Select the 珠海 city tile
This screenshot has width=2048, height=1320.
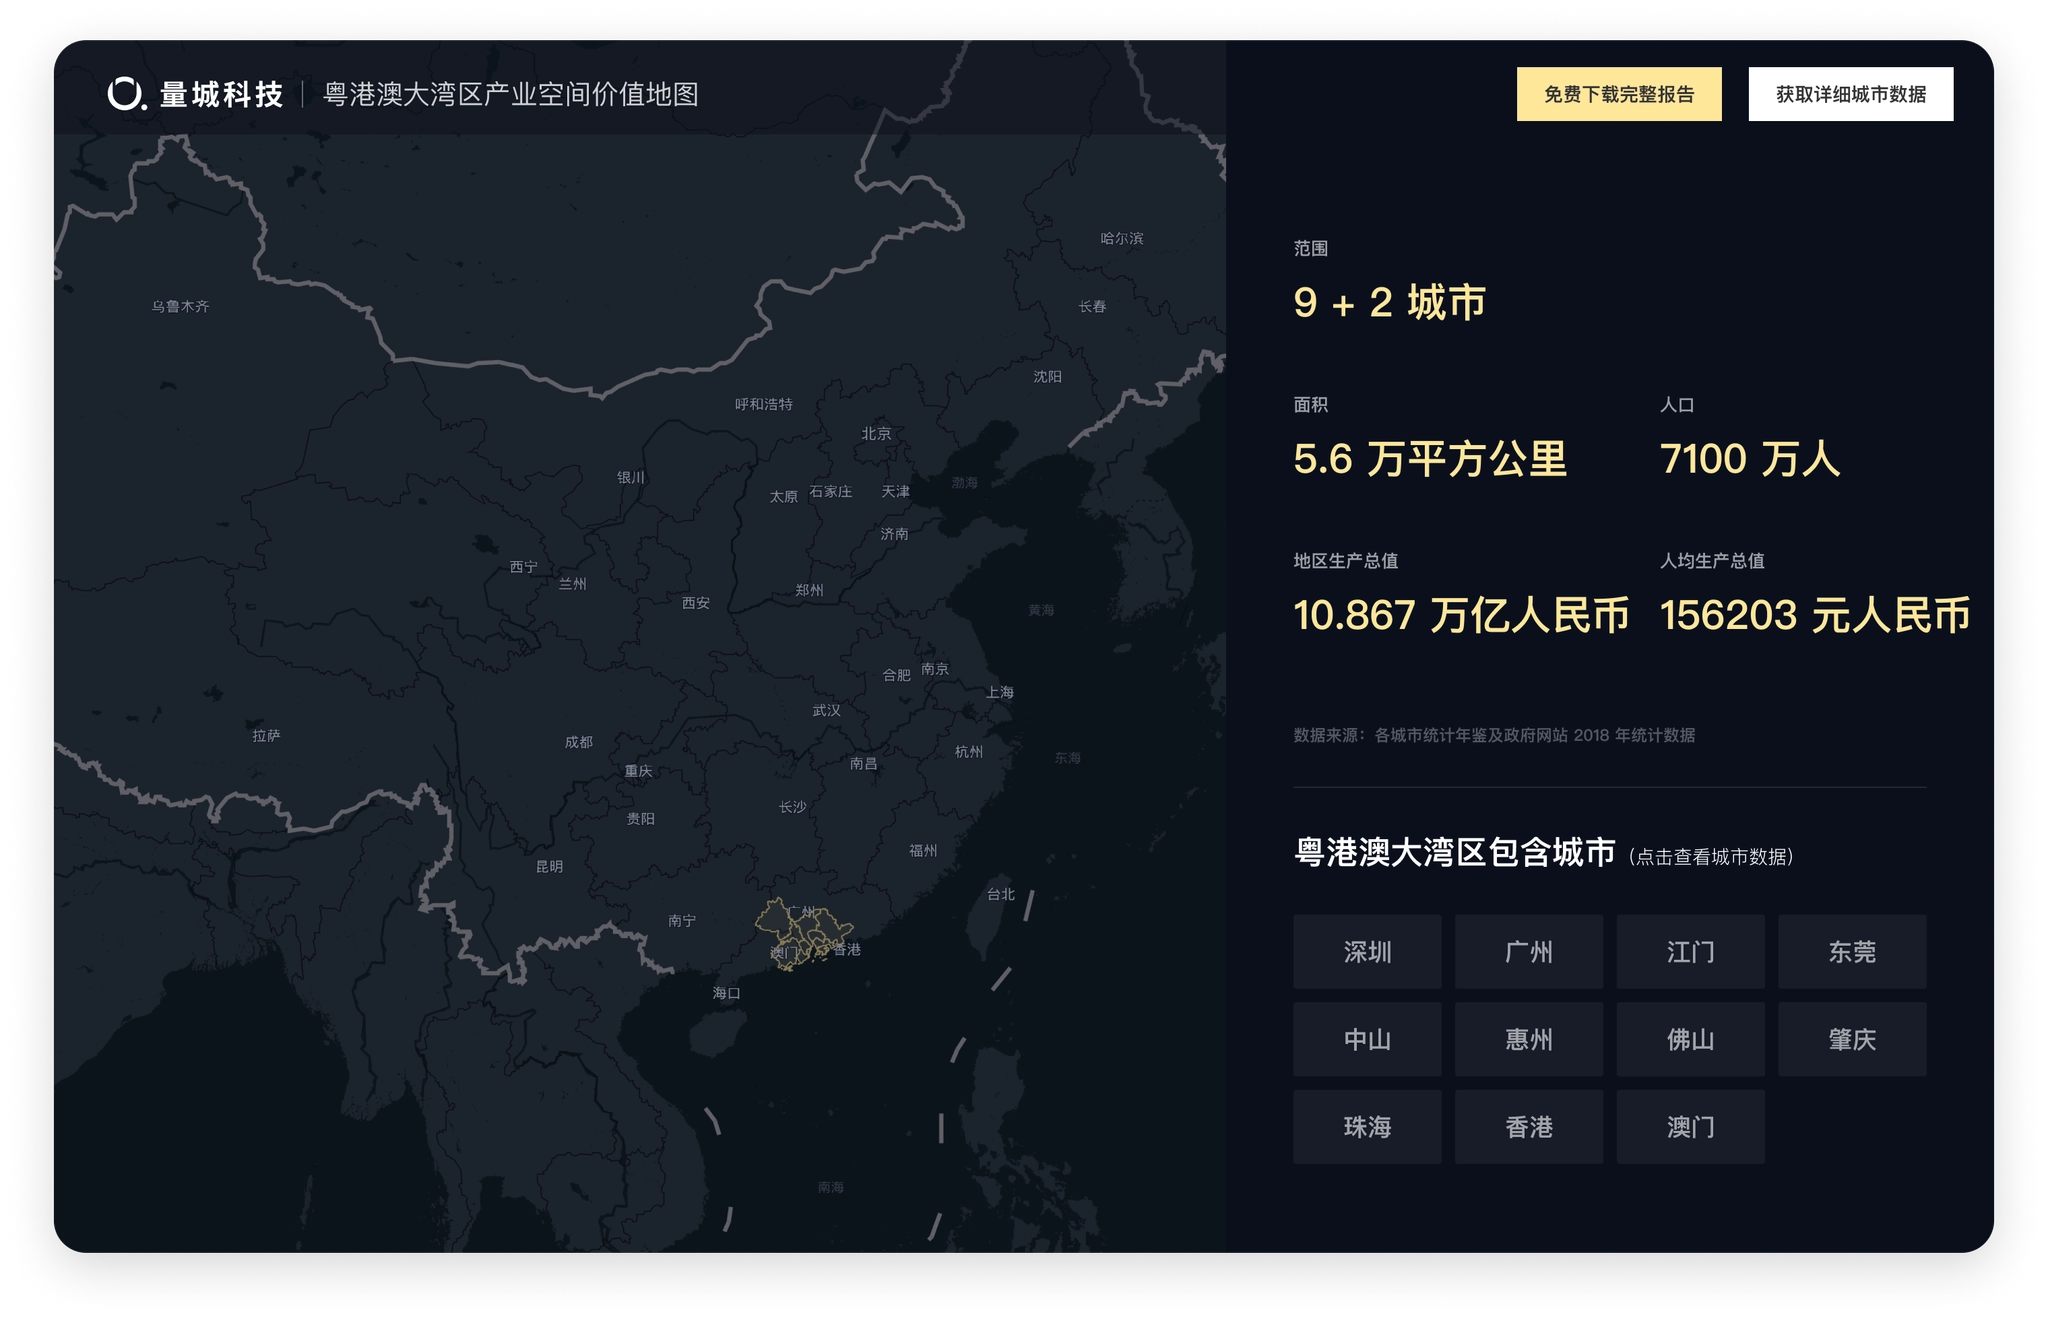coord(1366,1127)
